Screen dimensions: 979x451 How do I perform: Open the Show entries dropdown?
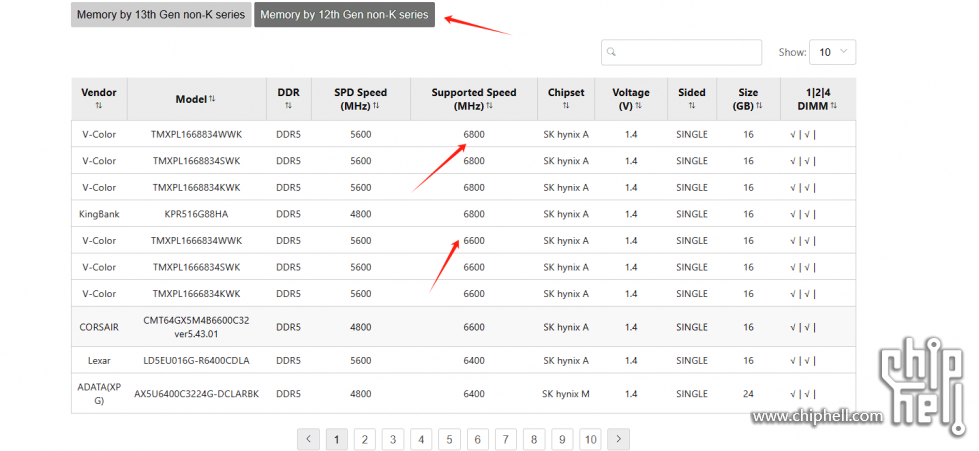[832, 52]
